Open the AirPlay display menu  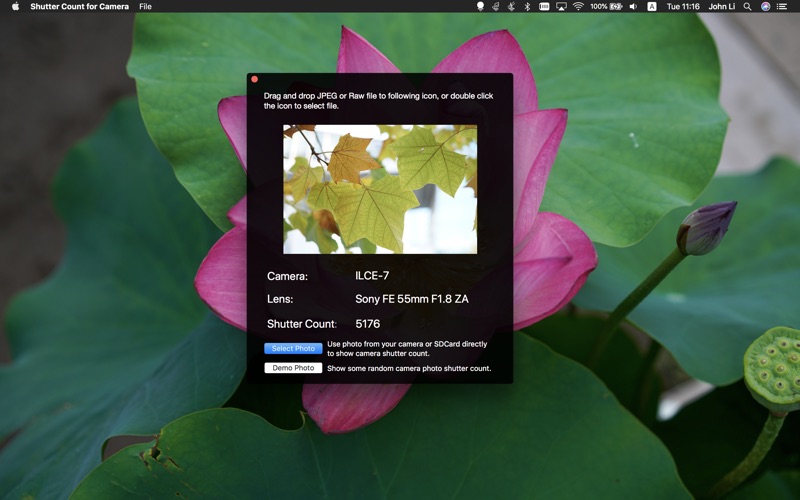pos(561,7)
